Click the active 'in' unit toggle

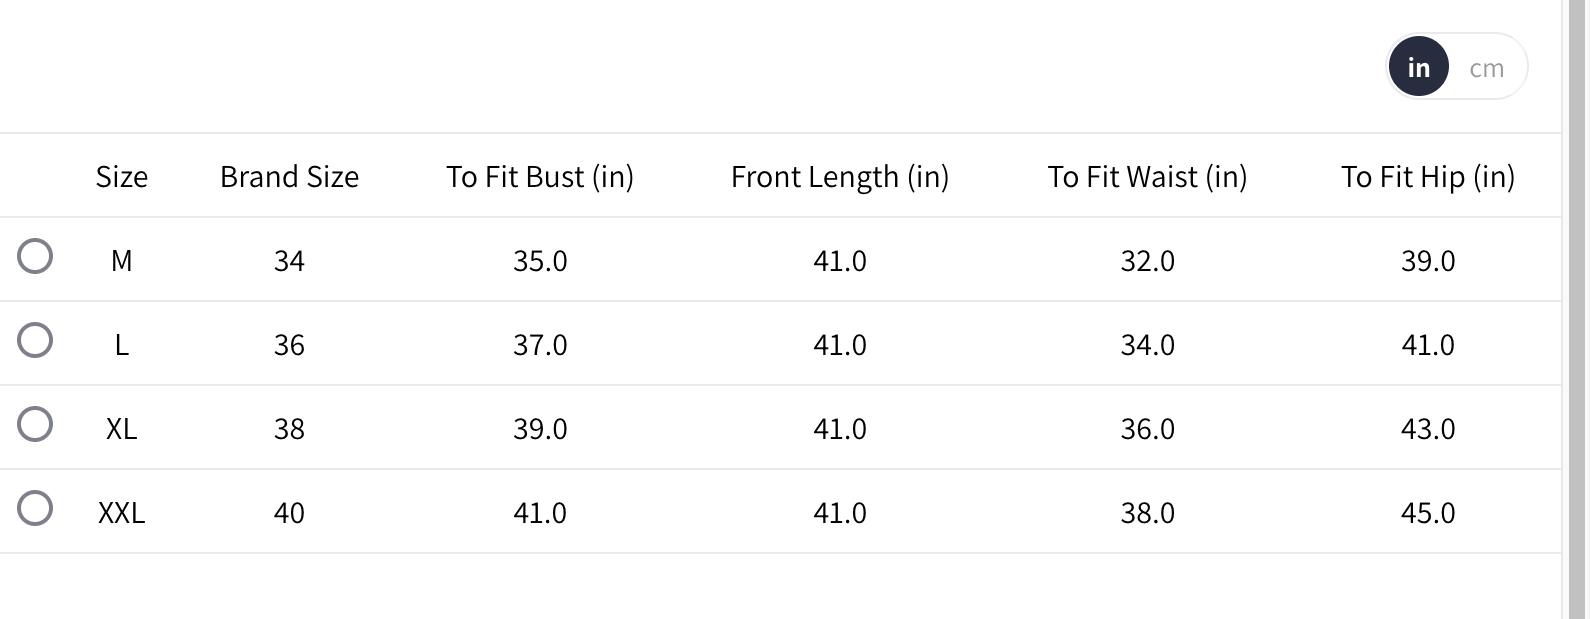[x=1418, y=67]
